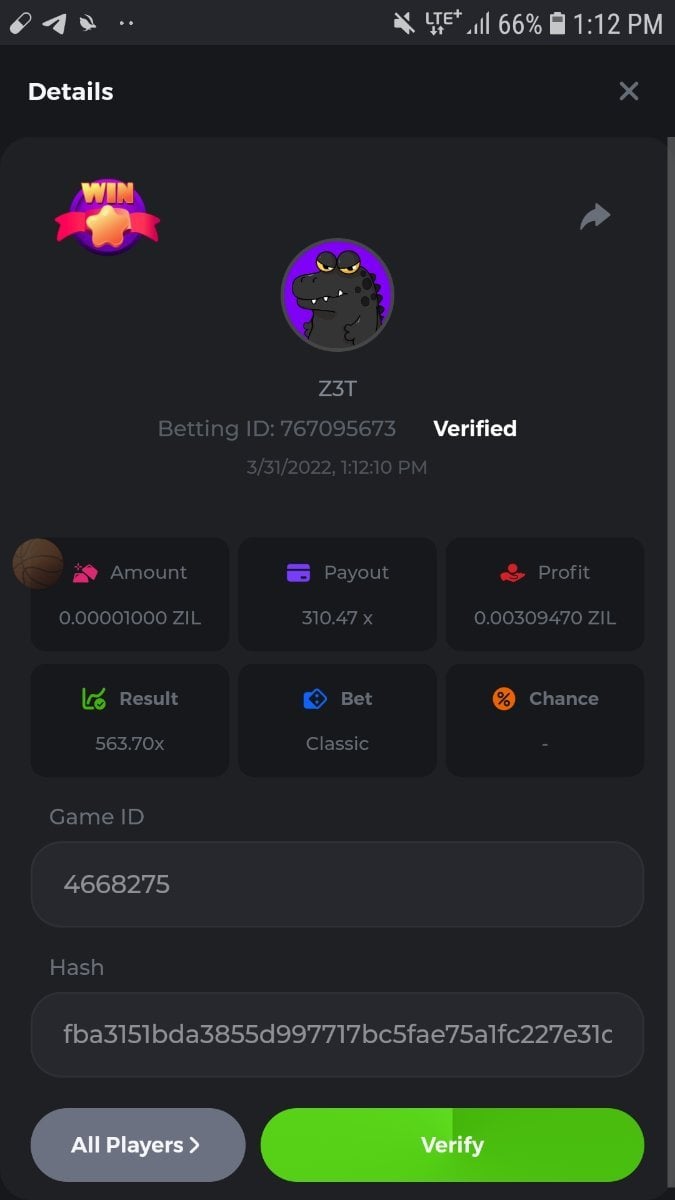
Task: Select the Hash value field
Action: 337,1034
